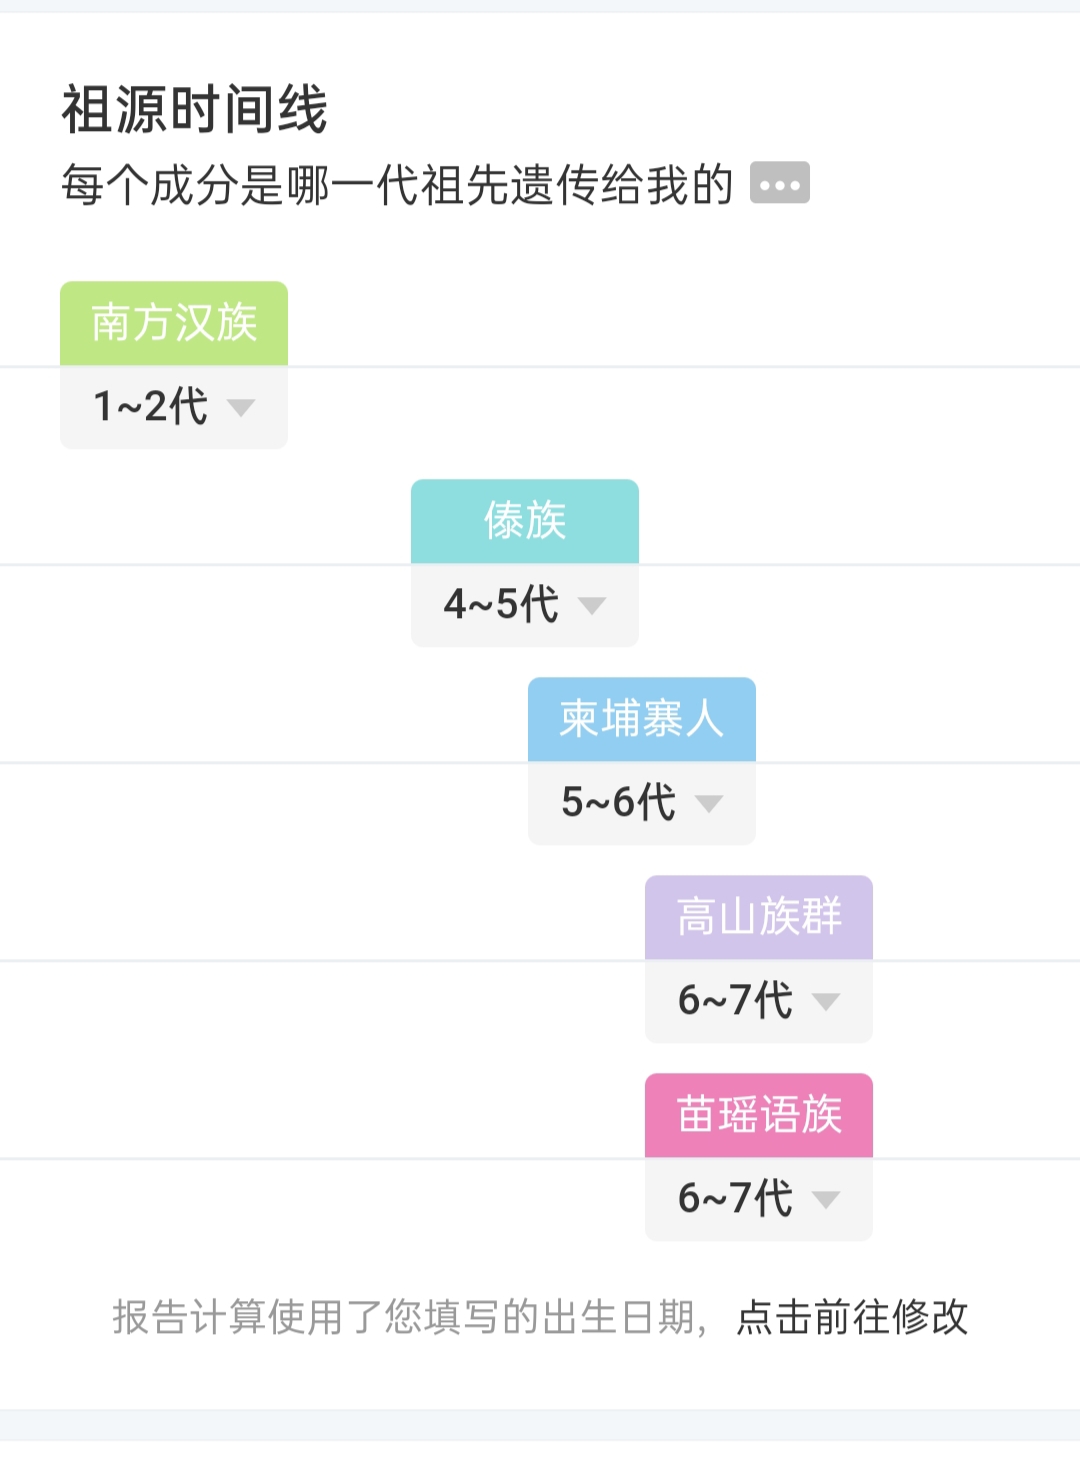Select the teal 傣族 label

point(525,521)
